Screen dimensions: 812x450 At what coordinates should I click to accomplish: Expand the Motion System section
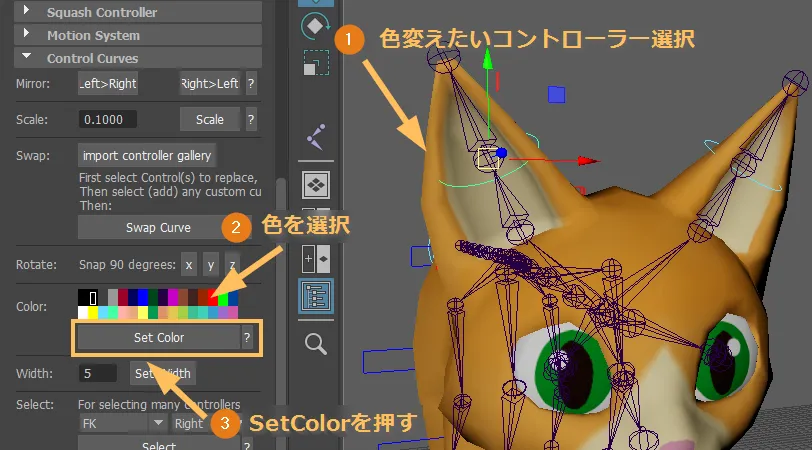[25, 36]
